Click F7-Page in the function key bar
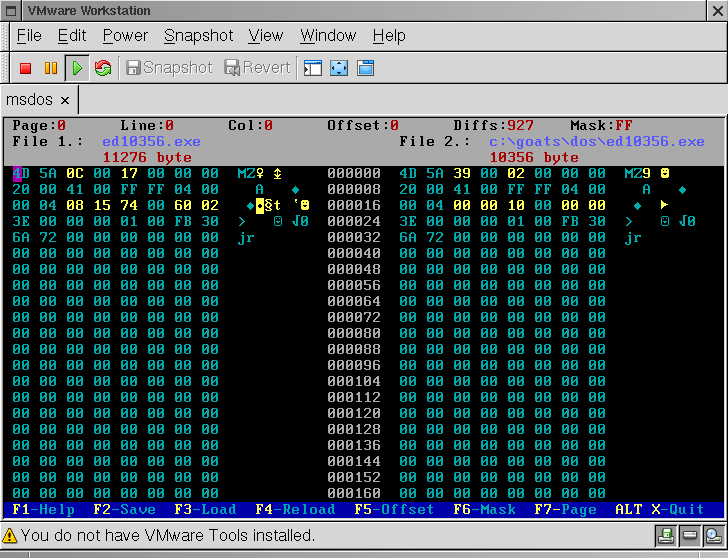 pyautogui.click(x=566, y=509)
